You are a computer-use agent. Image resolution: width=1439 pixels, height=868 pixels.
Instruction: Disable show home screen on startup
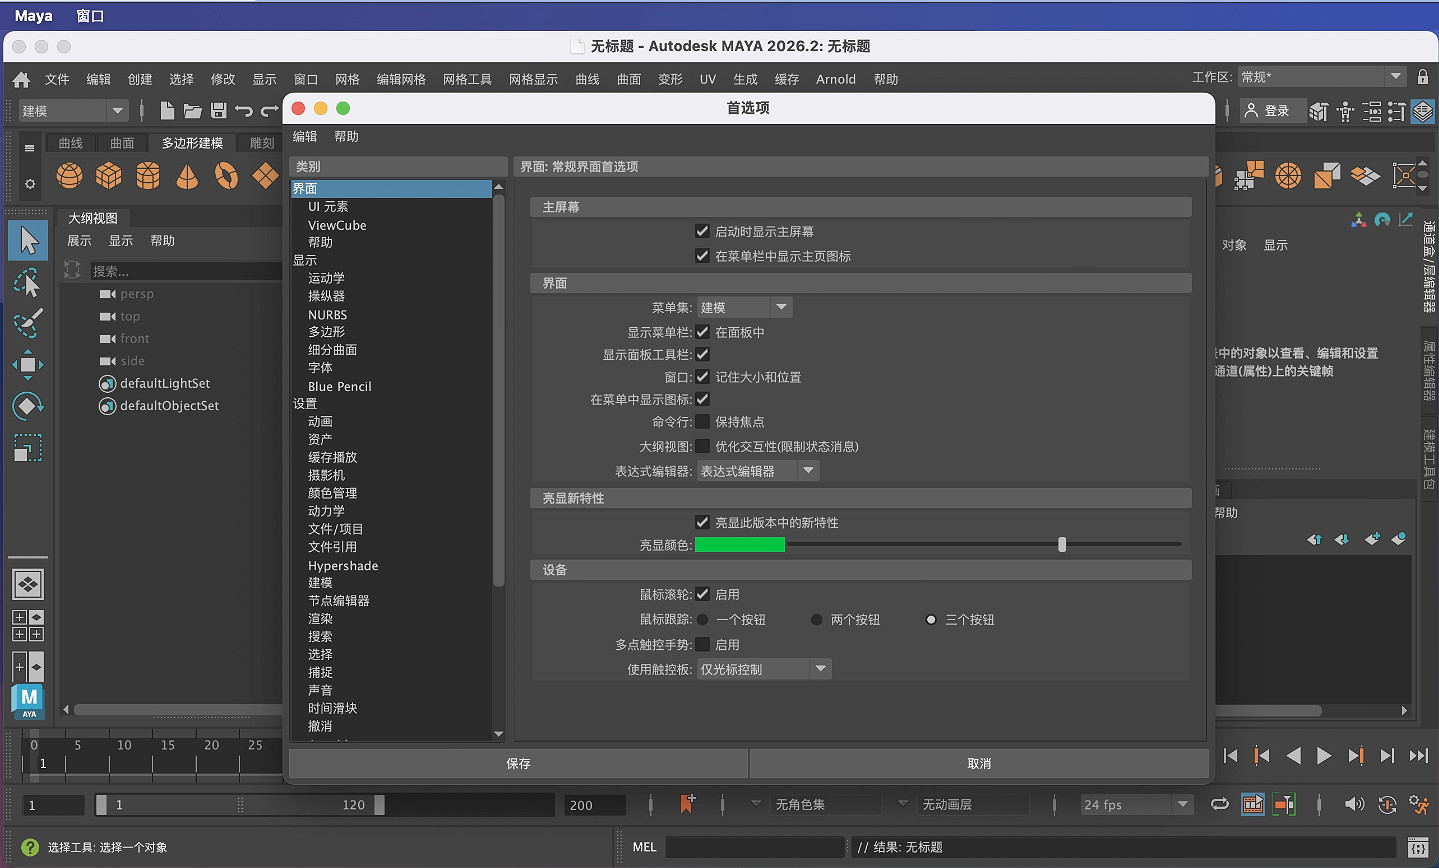coord(703,231)
